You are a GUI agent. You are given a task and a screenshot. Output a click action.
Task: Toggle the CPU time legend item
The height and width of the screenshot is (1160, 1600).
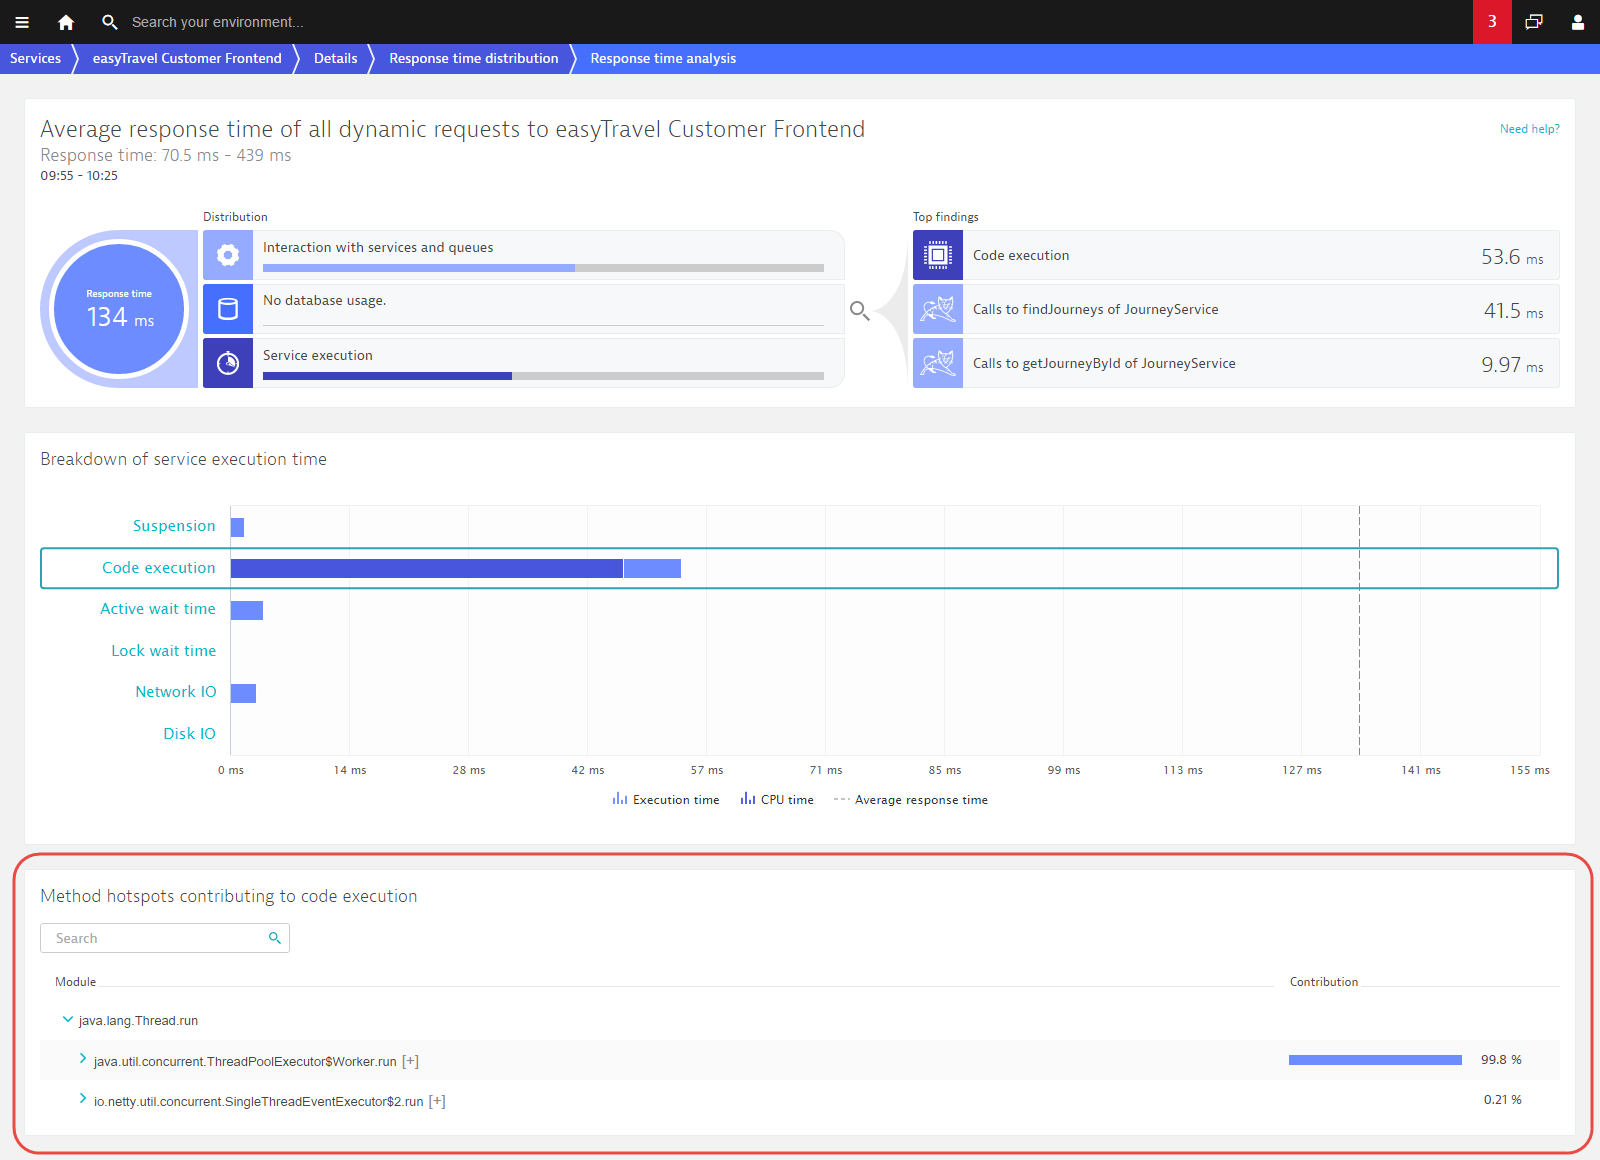(x=777, y=800)
